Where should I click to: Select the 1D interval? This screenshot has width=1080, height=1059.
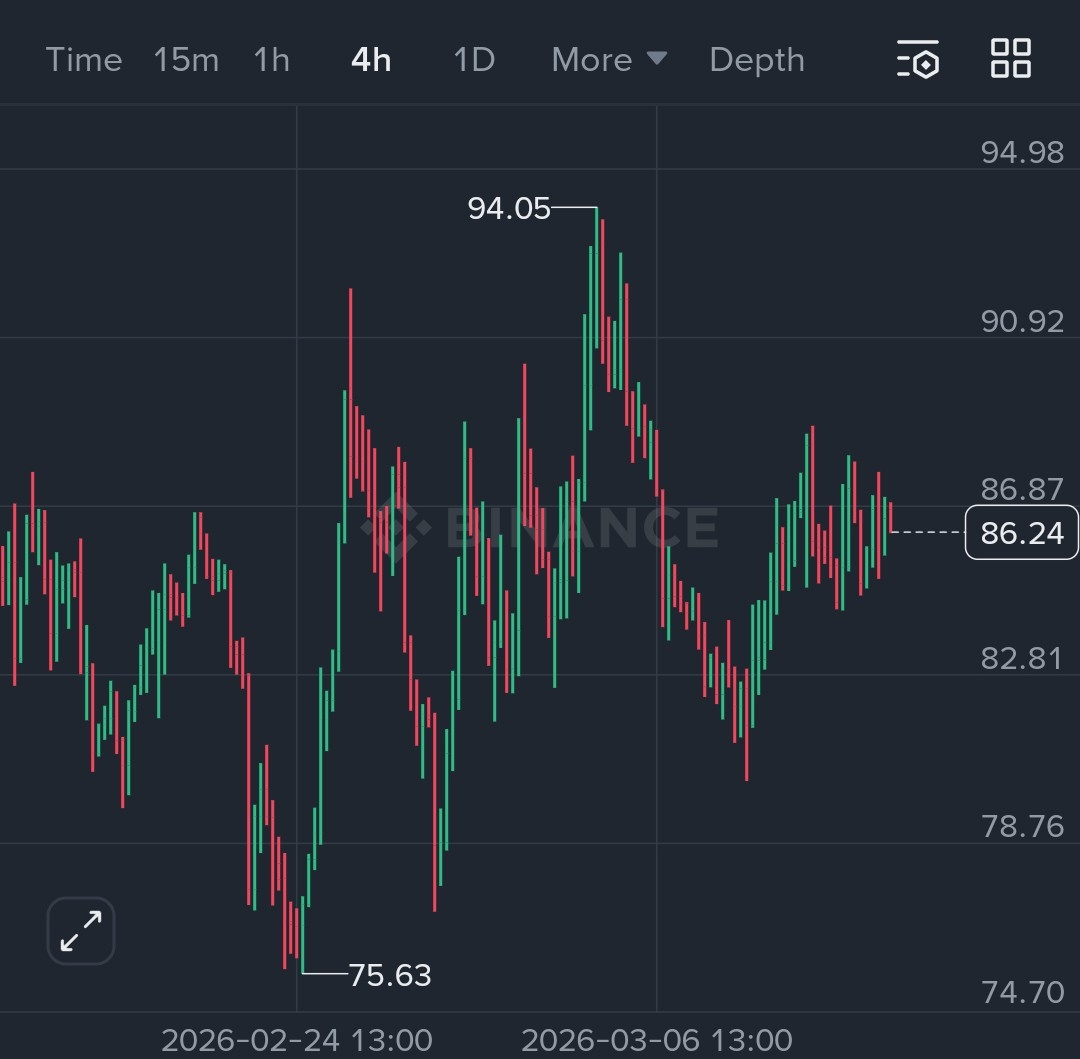[475, 60]
